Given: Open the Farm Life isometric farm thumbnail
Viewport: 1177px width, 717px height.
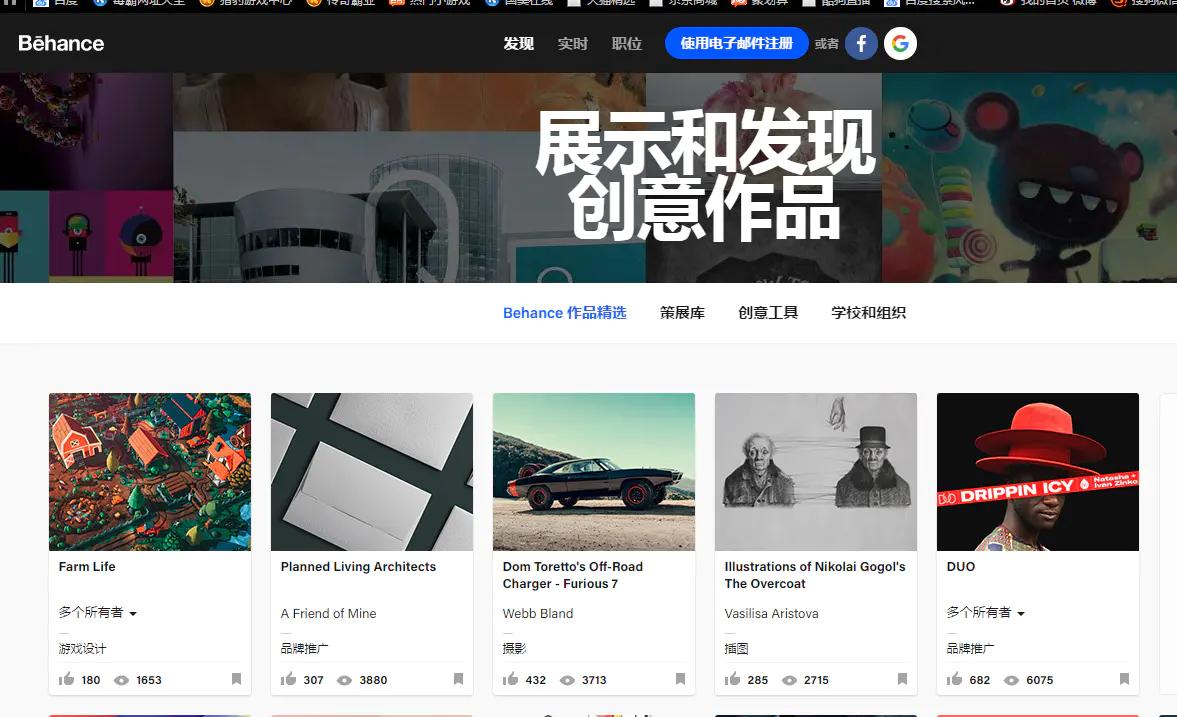Looking at the screenshot, I should click(x=150, y=471).
